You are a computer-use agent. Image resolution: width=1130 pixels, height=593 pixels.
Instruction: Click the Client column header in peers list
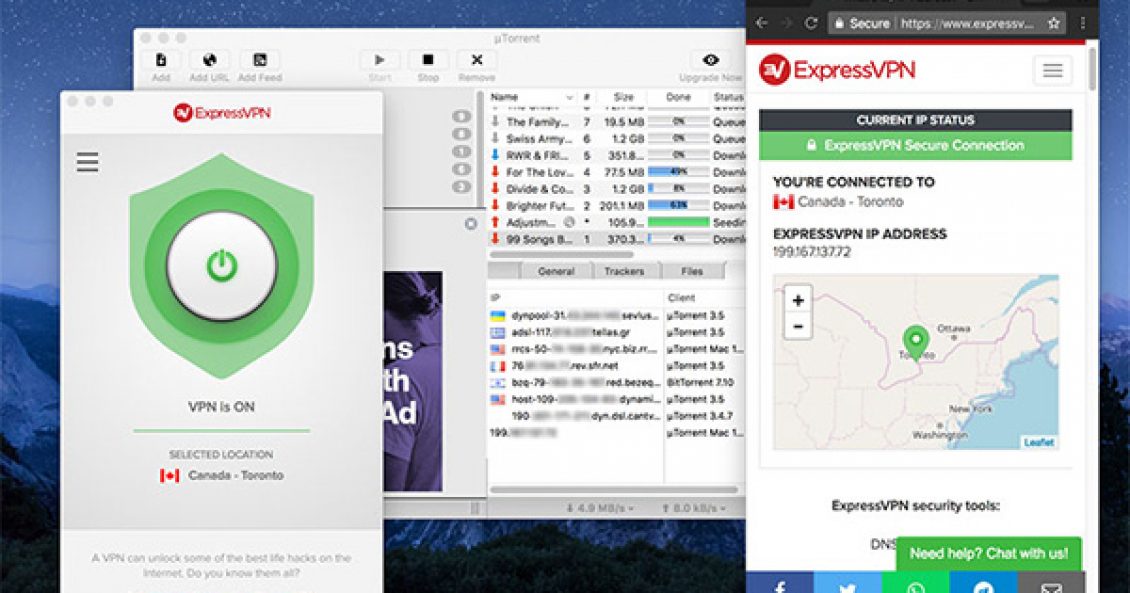(681, 298)
